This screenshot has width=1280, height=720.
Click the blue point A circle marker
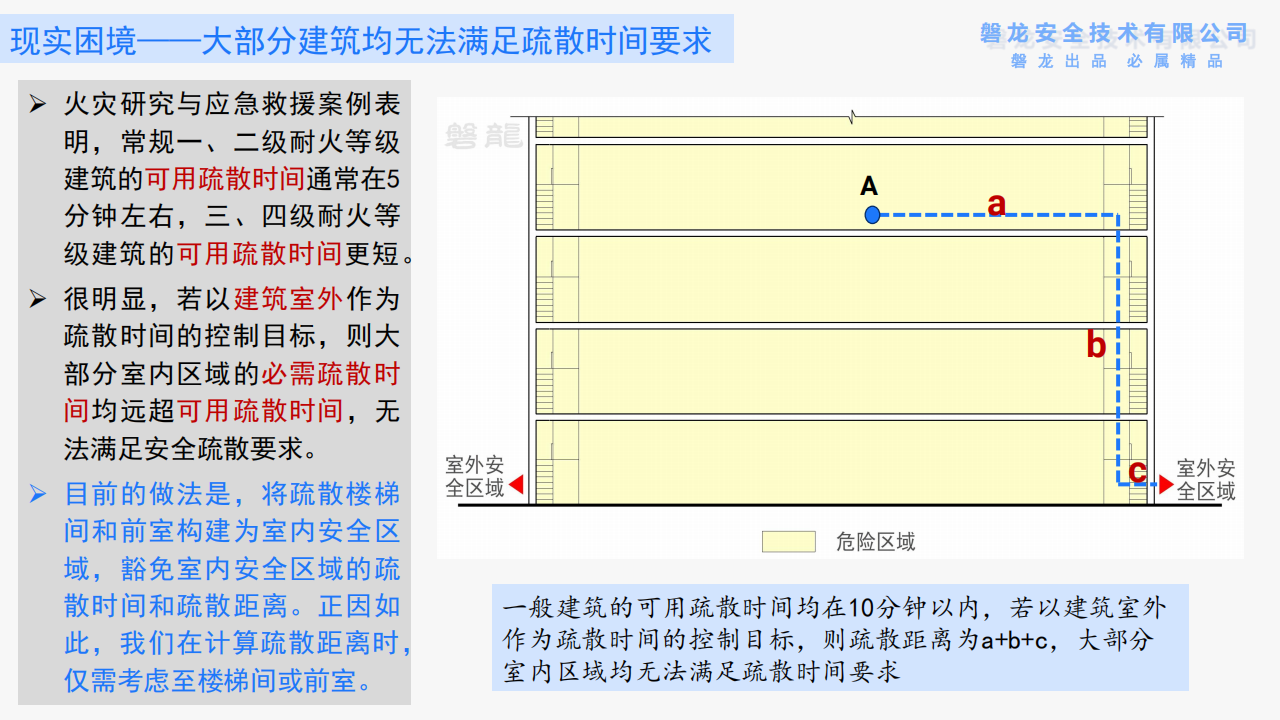coord(872,214)
